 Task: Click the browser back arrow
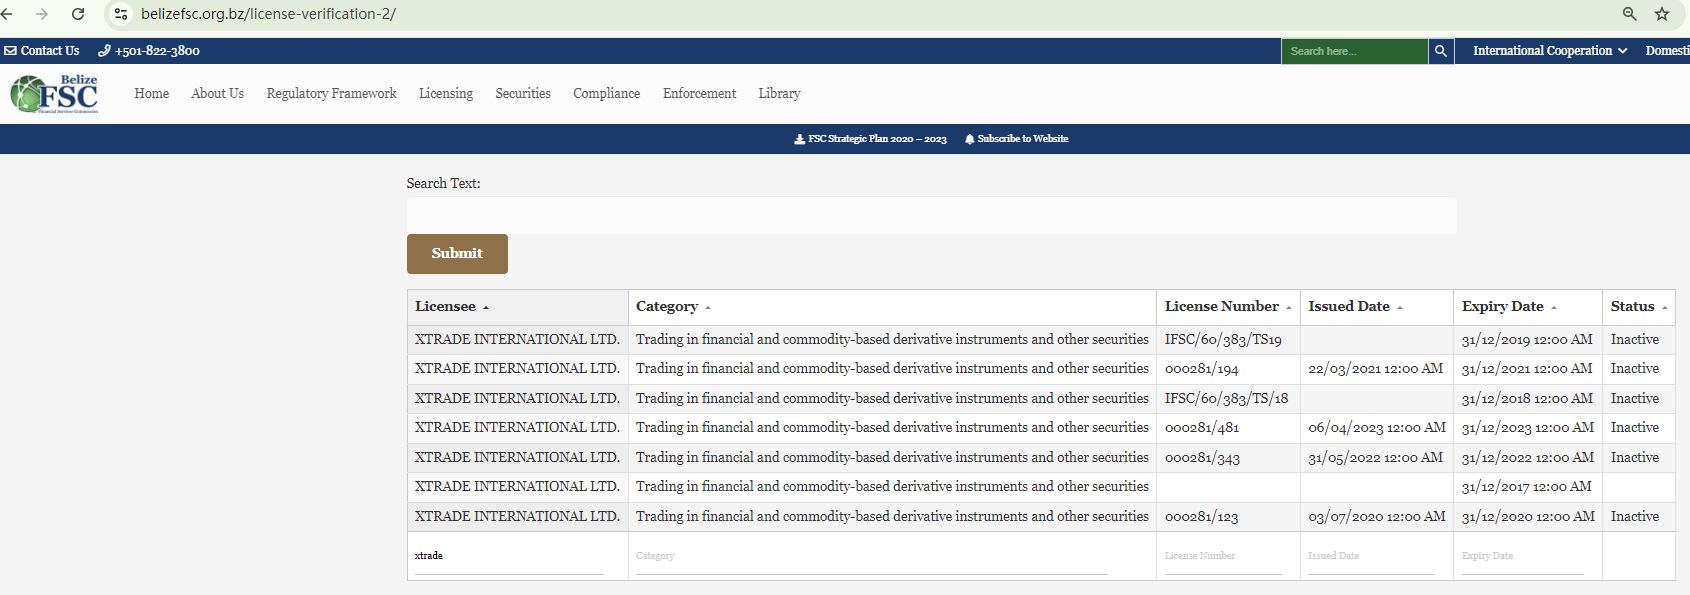[x=7, y=14]
